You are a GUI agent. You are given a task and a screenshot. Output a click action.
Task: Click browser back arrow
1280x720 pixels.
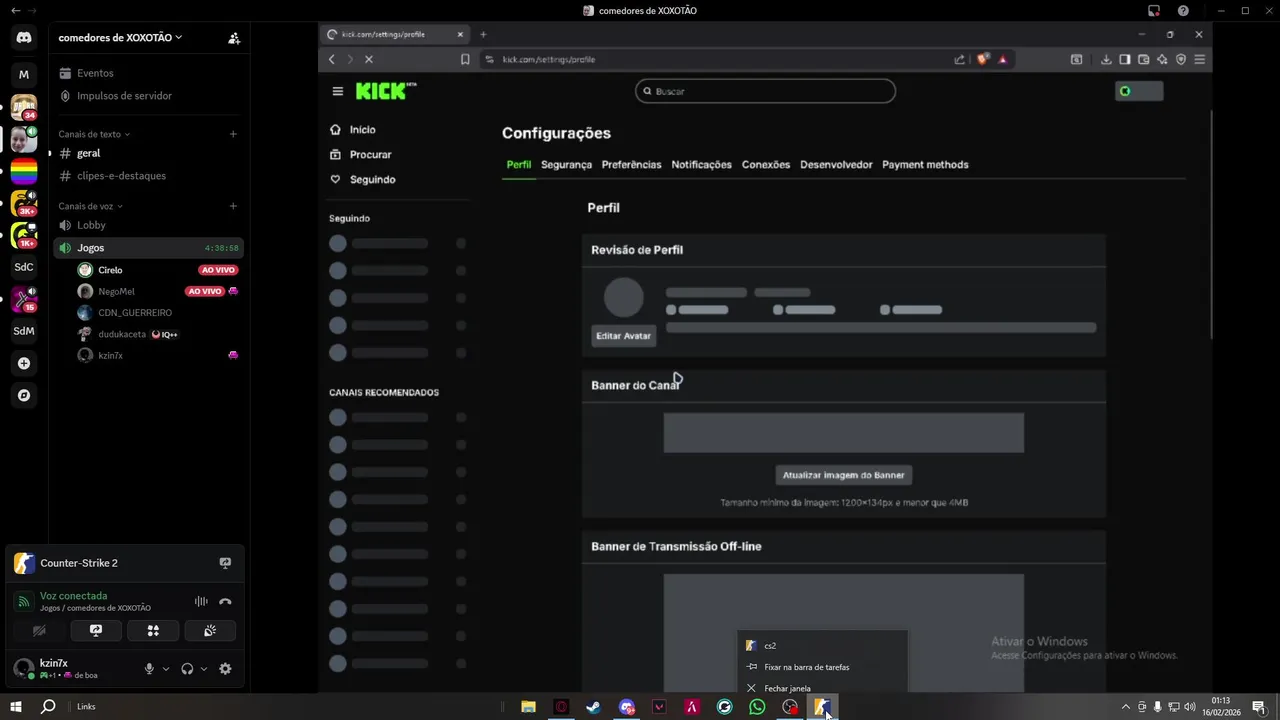332,59
